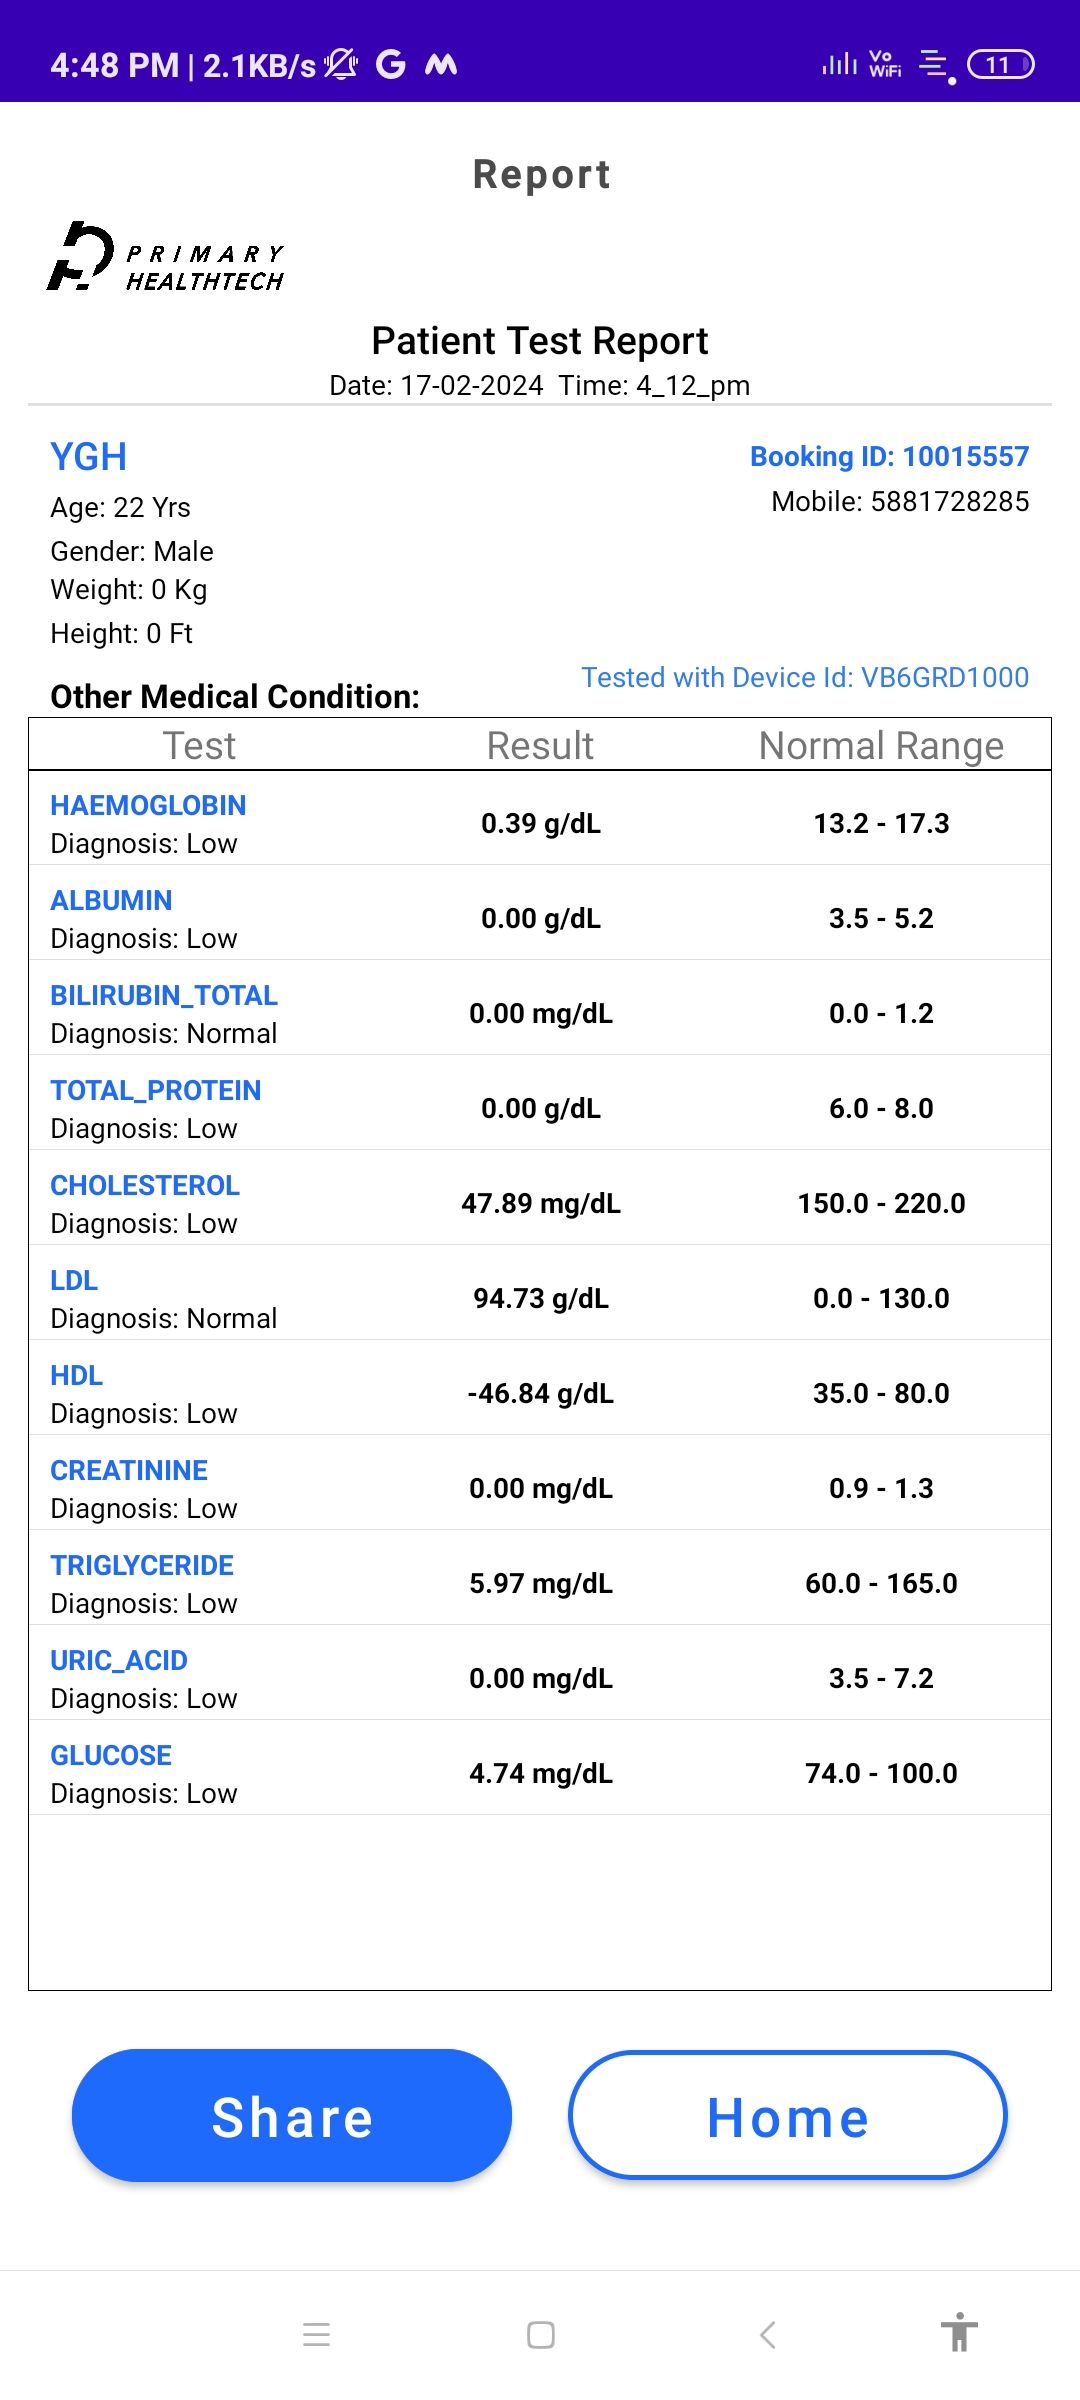Open the Booking ID 10015557 link
Screen dimensions: 1080x2400
[889, 457]
